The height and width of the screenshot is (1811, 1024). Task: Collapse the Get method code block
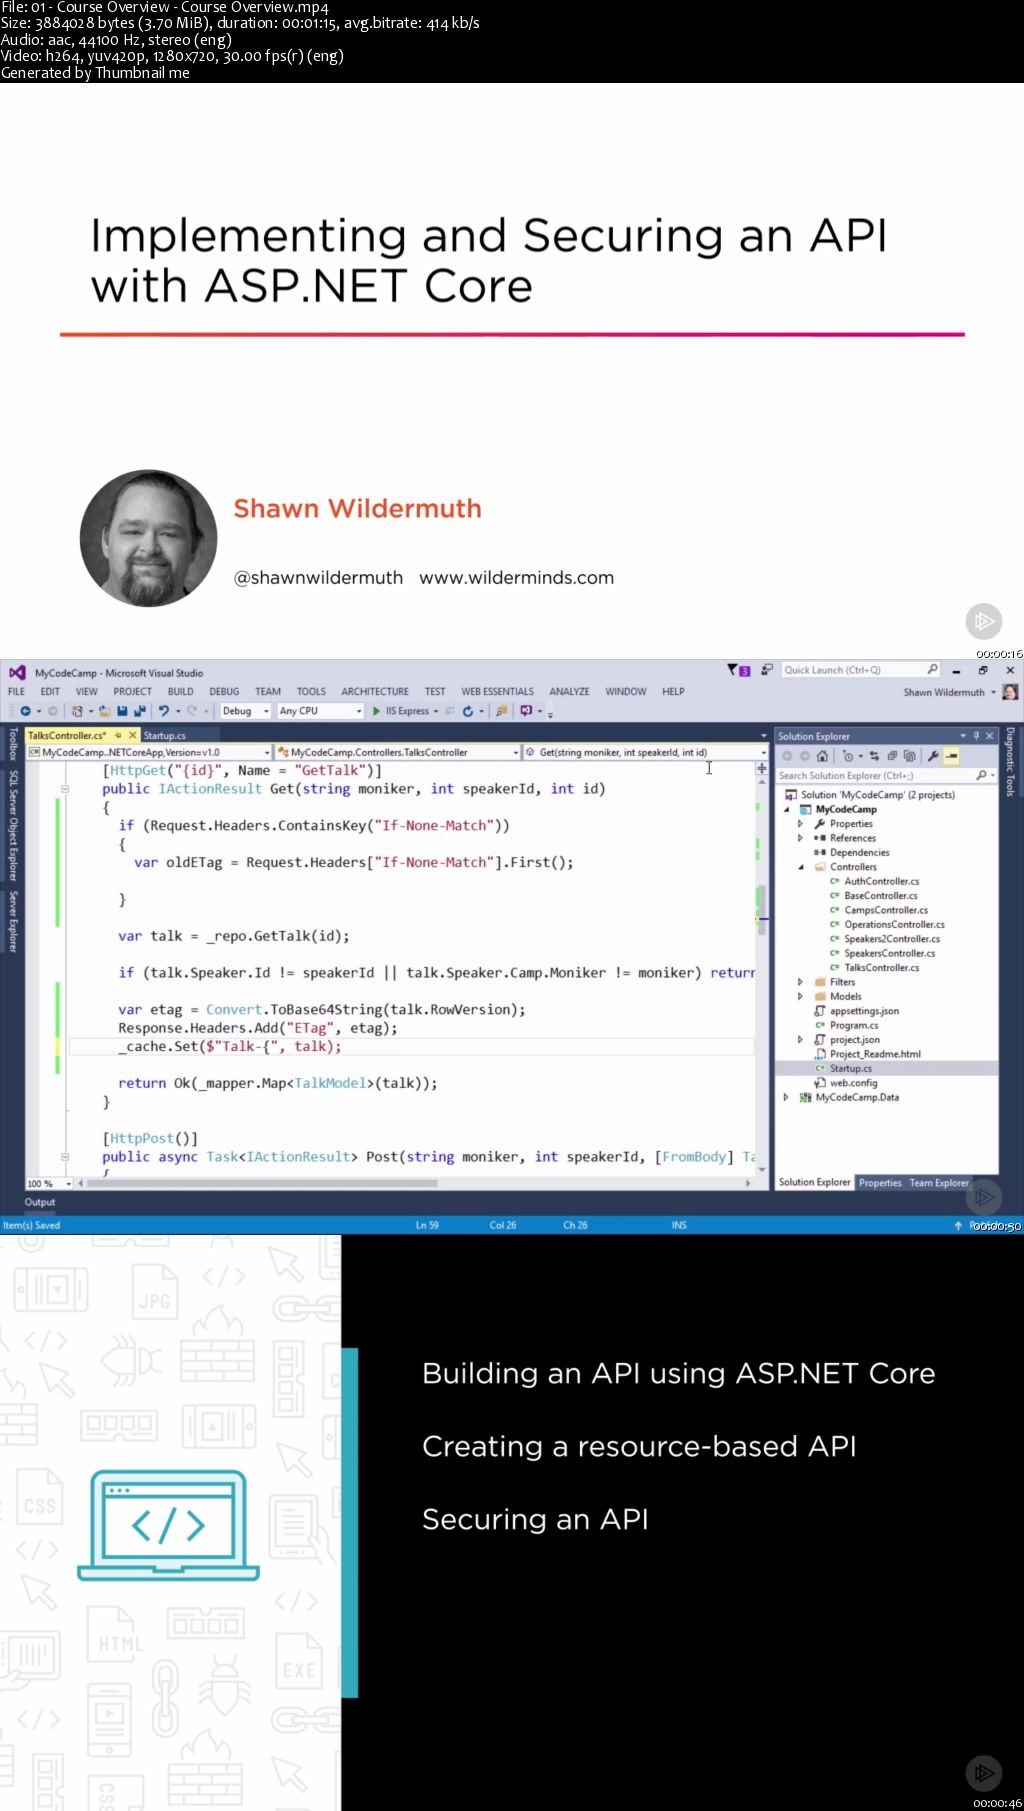pos(65,789)
